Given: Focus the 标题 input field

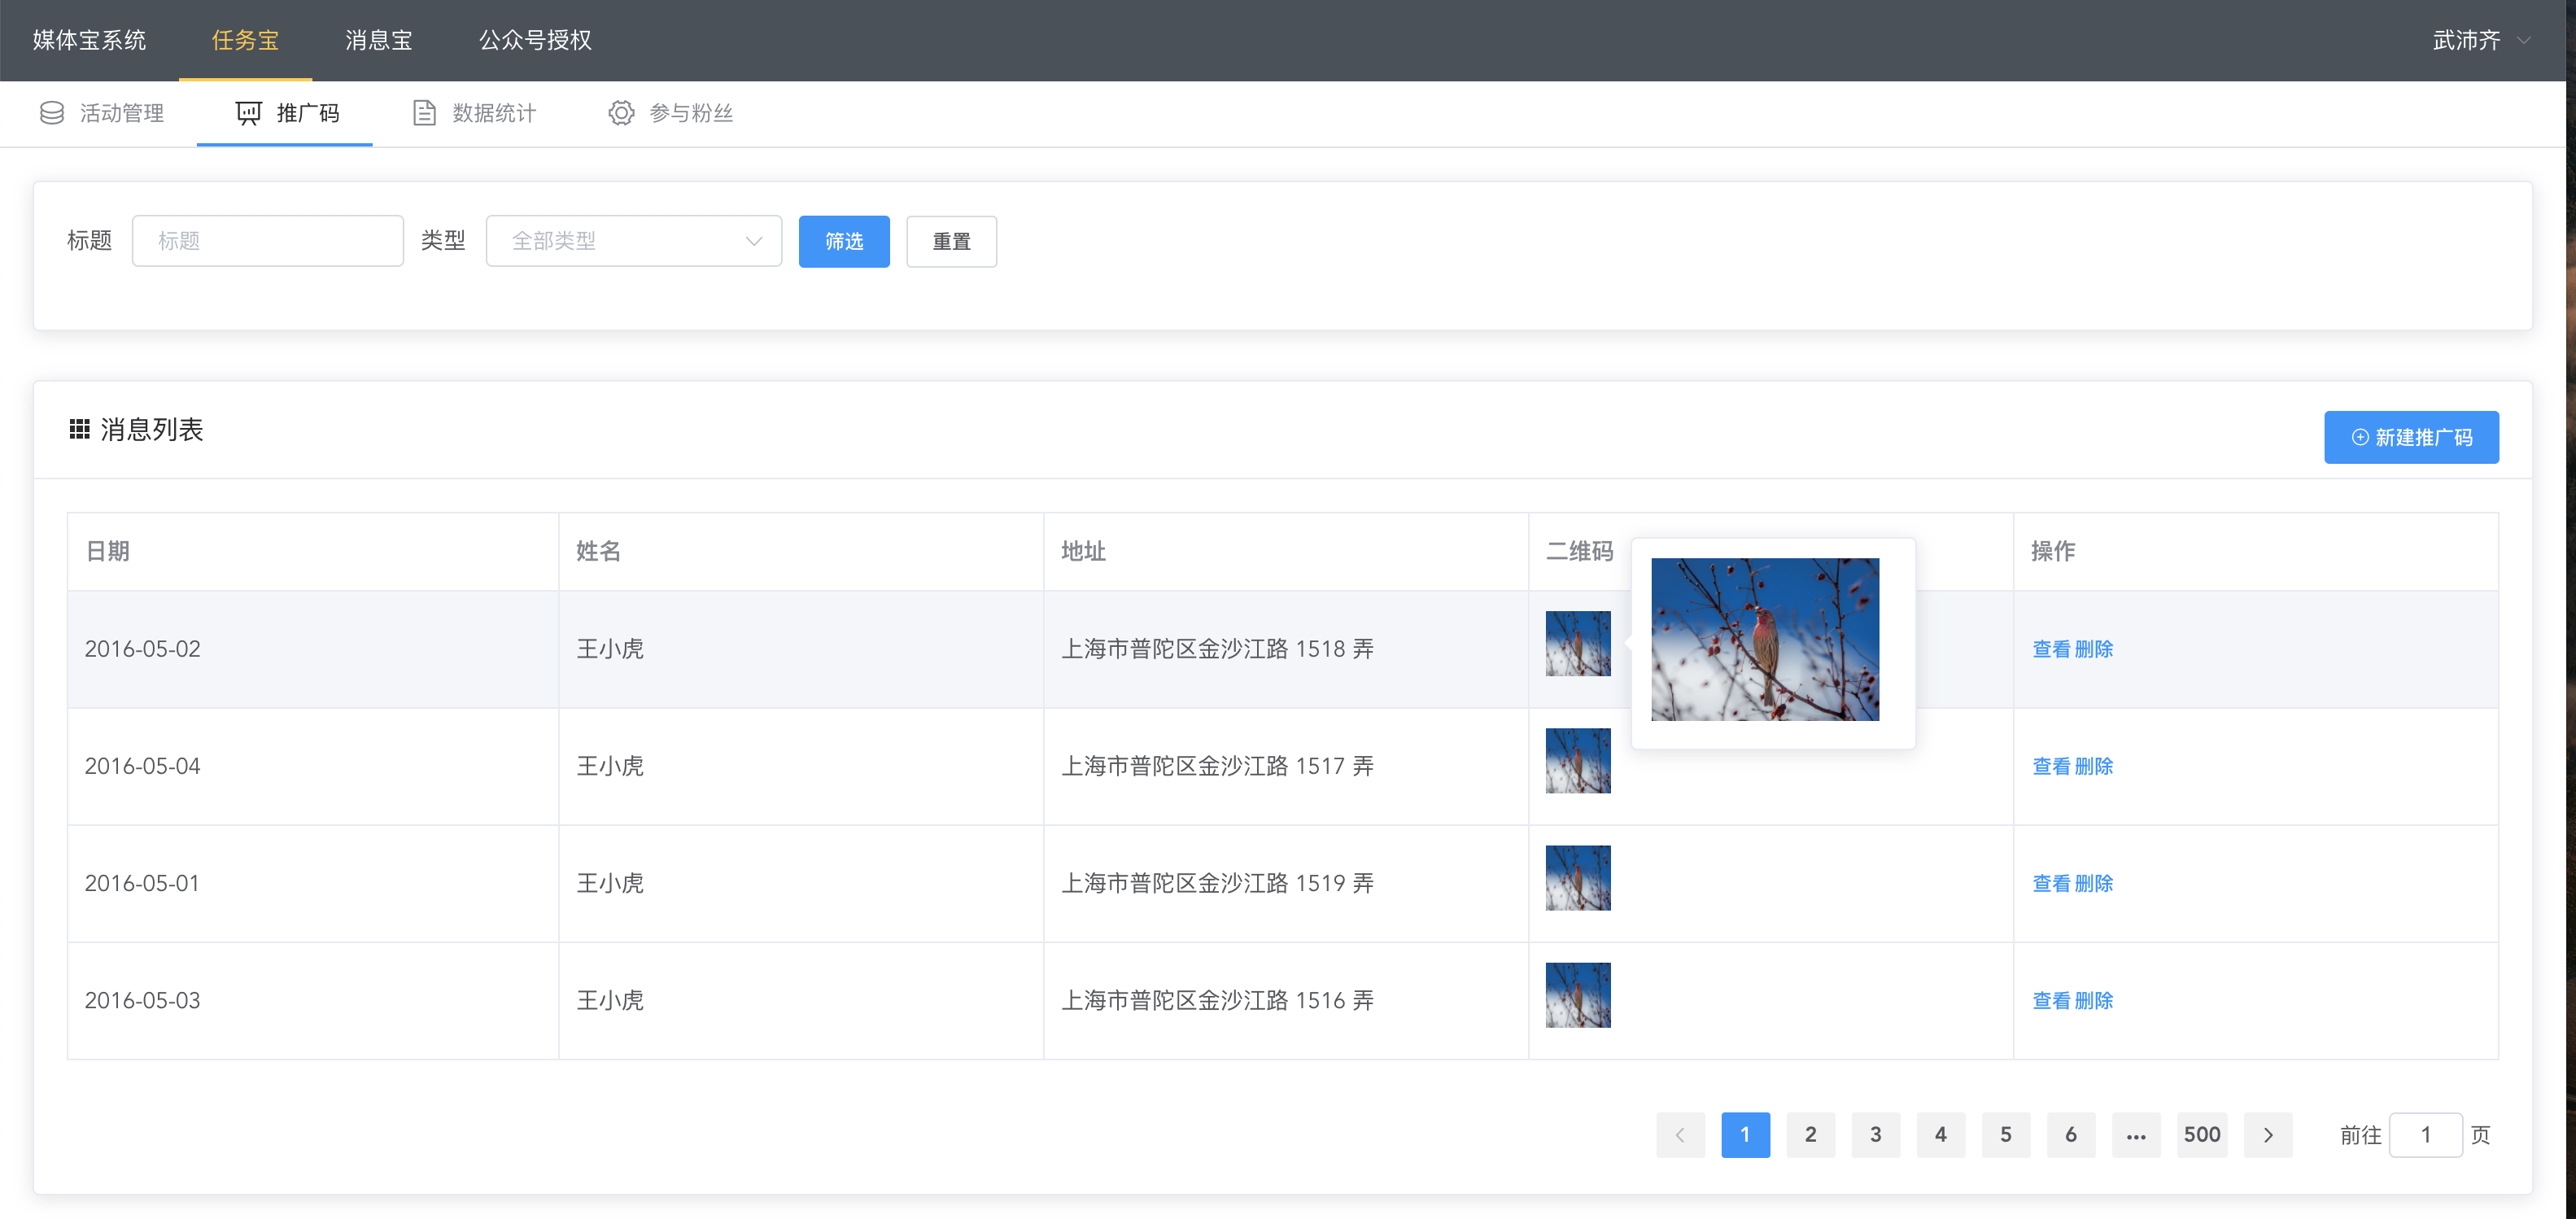Looking at the screenshot, I should pos(268,241).
